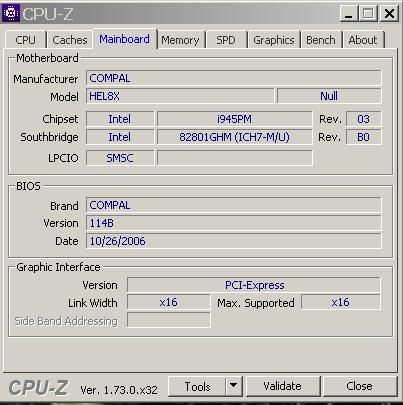Click the BIOS Brand COMPAL field

click(x=233, y=205)
